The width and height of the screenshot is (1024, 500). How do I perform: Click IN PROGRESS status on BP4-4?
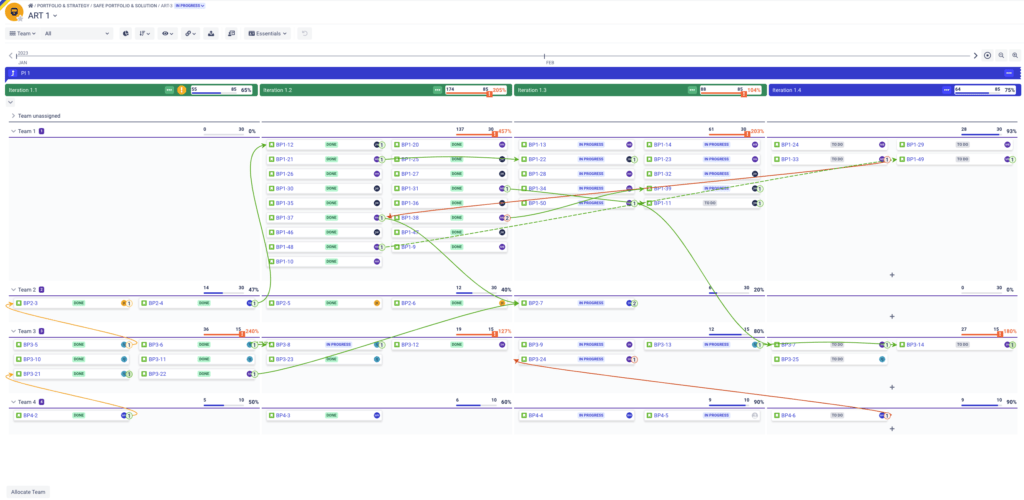click(x=592, y=415)
